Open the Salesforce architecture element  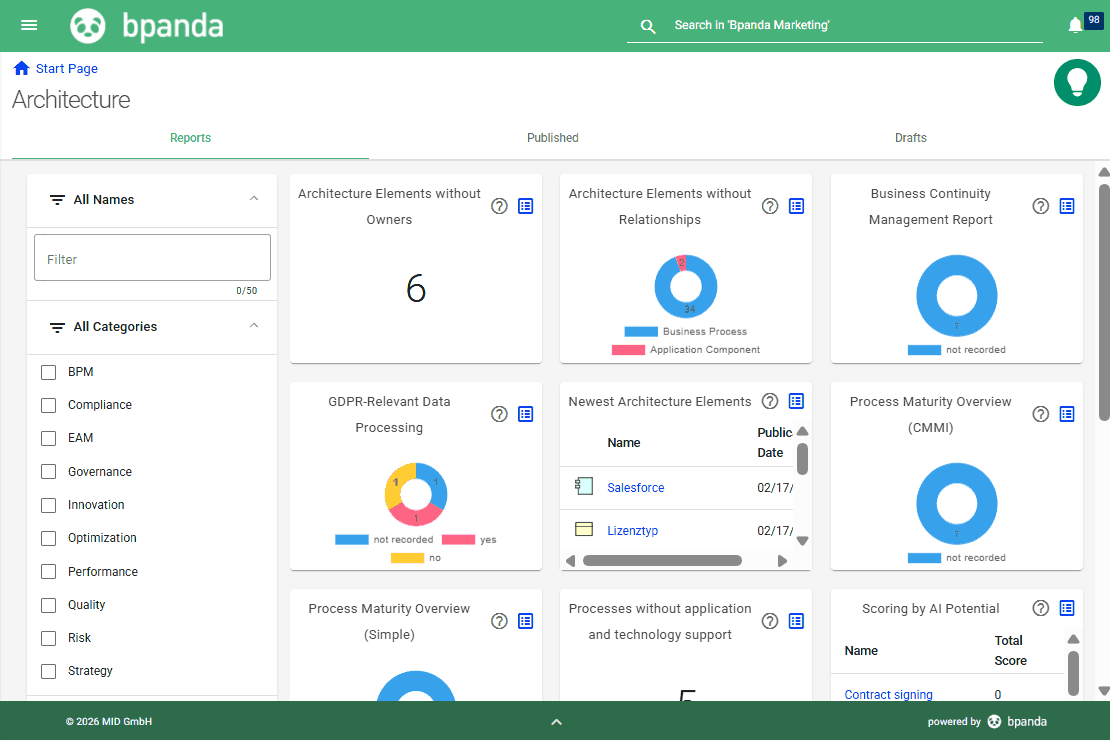coord(635,487)
